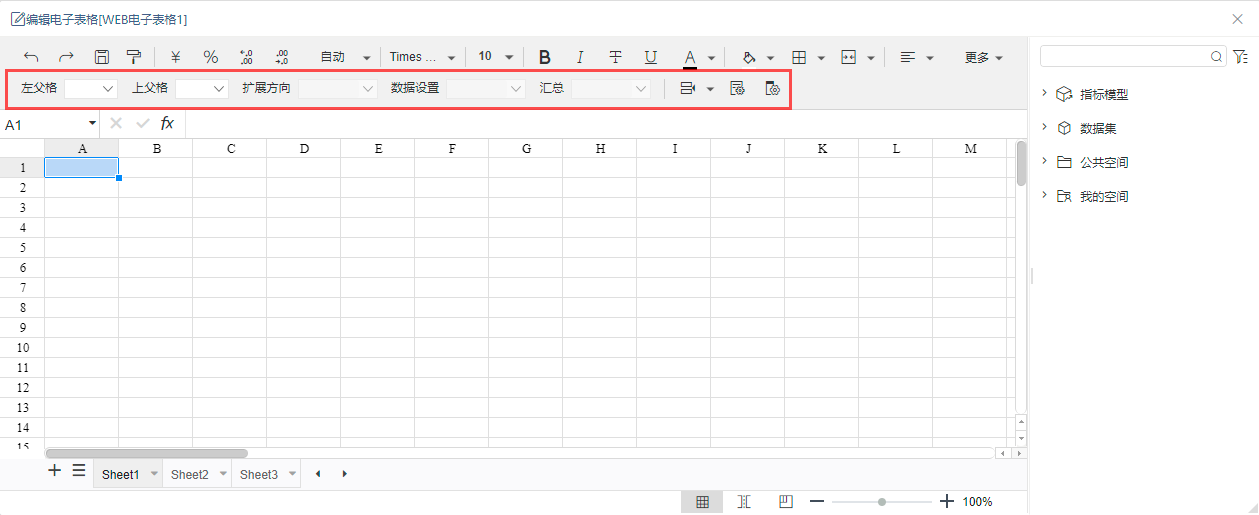Click the zoom slider handle
The height and width of the screenshot is (515, 1259).
point(882,502)
